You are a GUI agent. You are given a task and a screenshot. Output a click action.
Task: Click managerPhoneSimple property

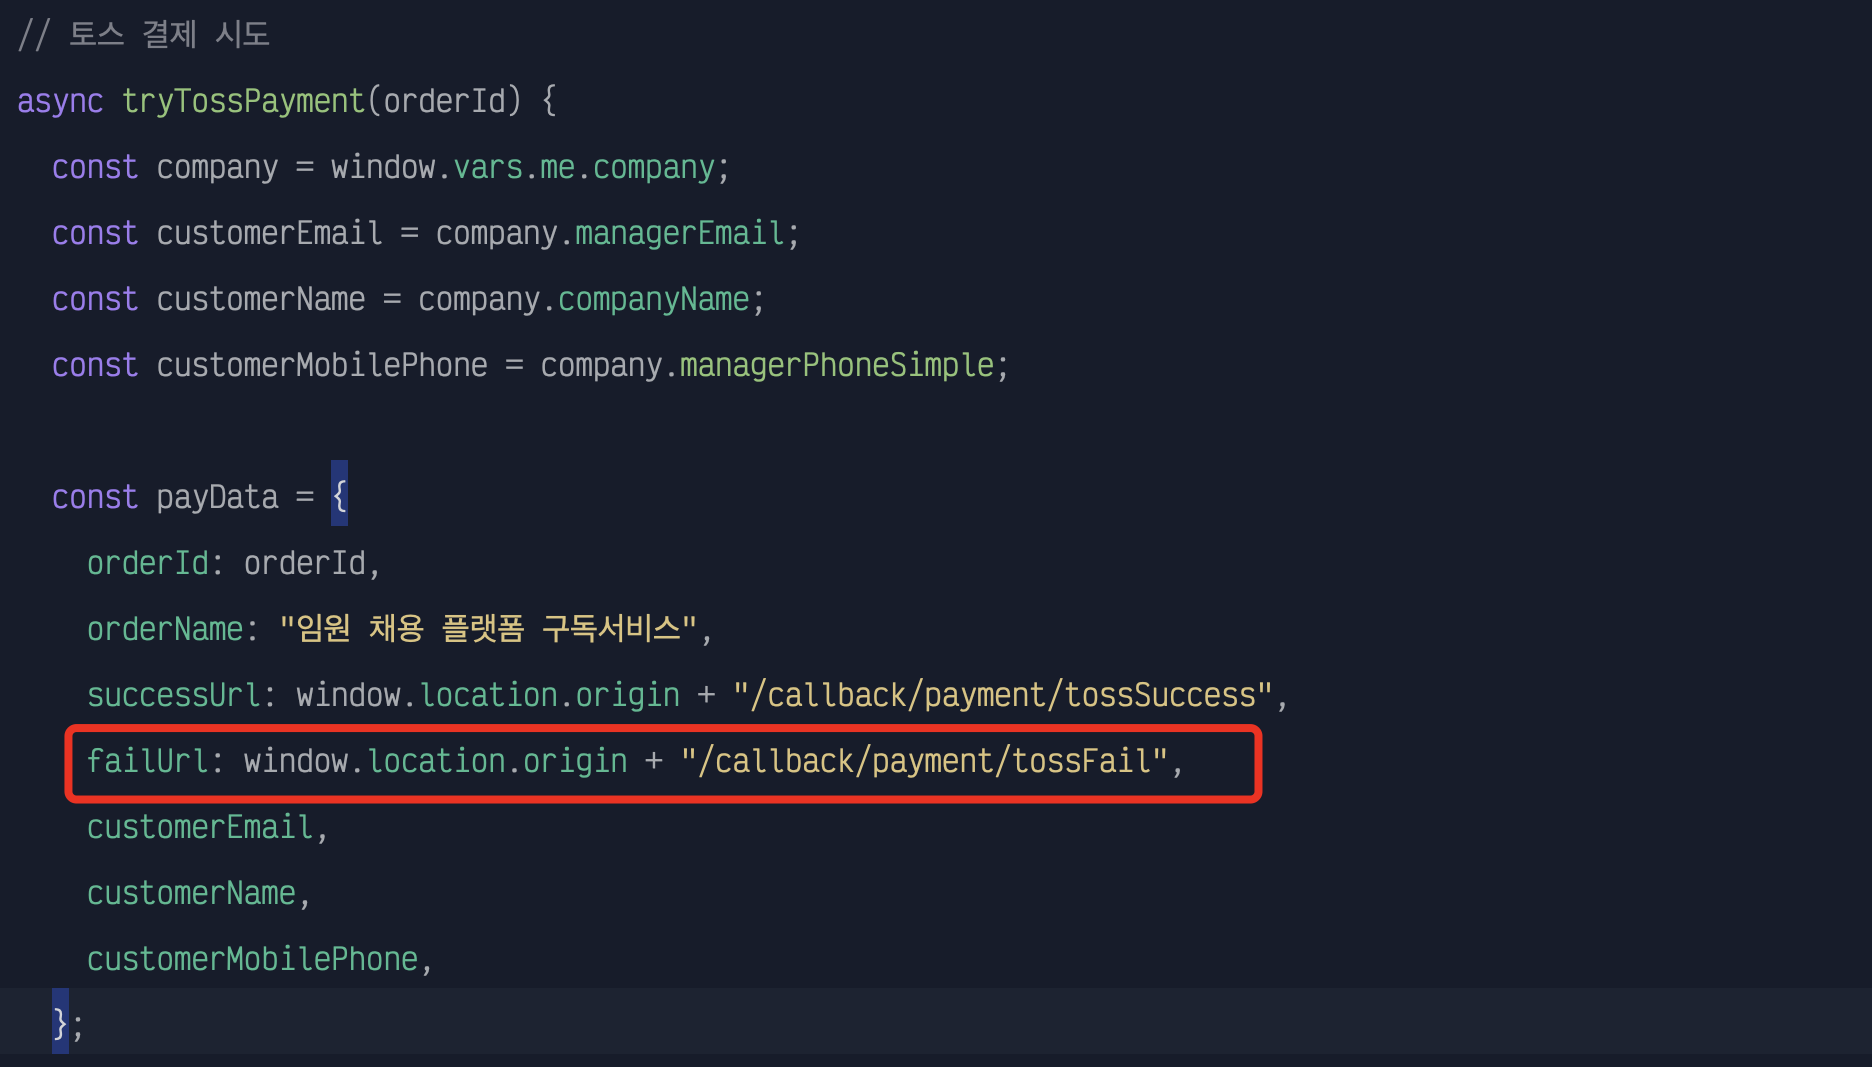pyautogui.click(x=837, y=365)
